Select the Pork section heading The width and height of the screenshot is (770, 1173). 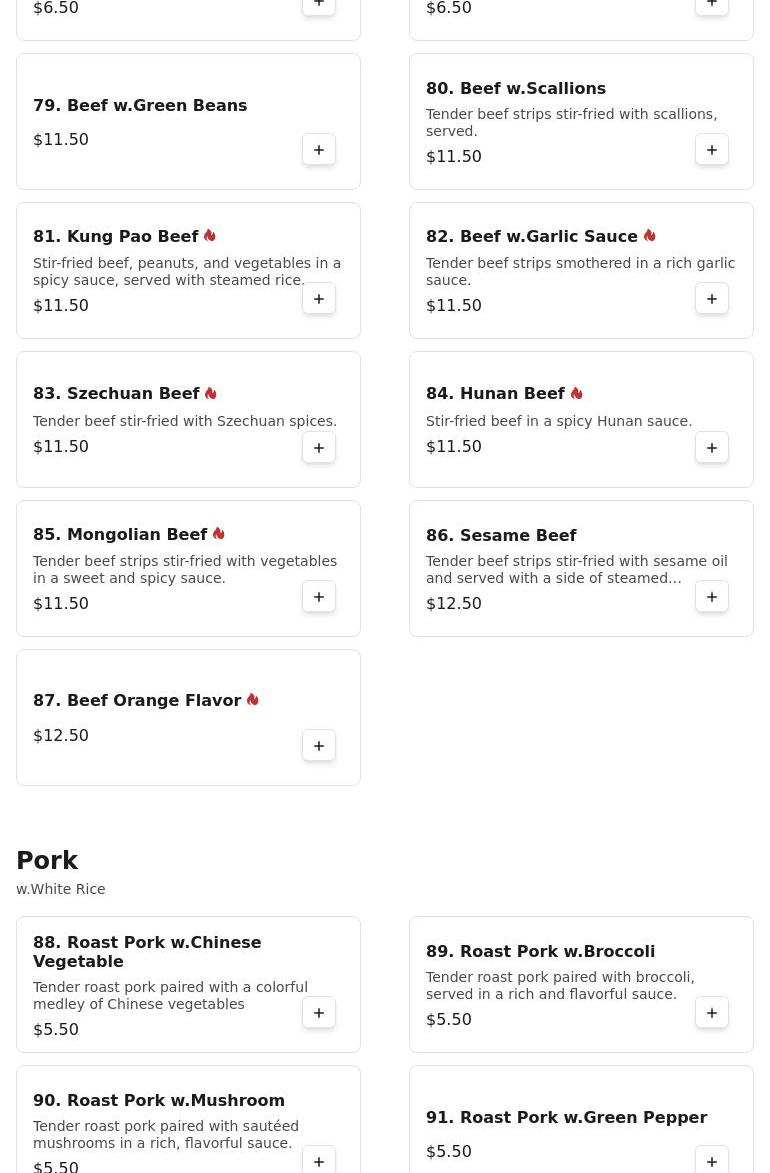pos(47,860)
